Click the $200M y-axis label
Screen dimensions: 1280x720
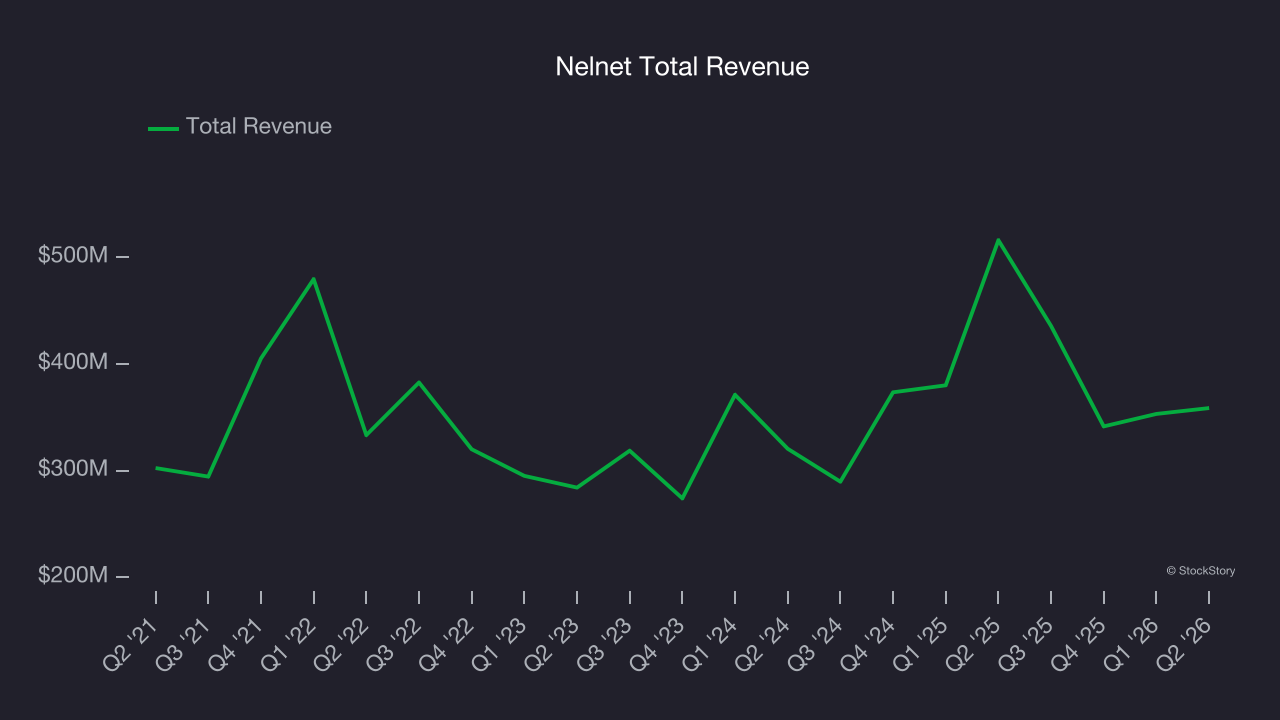pyautogui.click(x=73, y=576)
